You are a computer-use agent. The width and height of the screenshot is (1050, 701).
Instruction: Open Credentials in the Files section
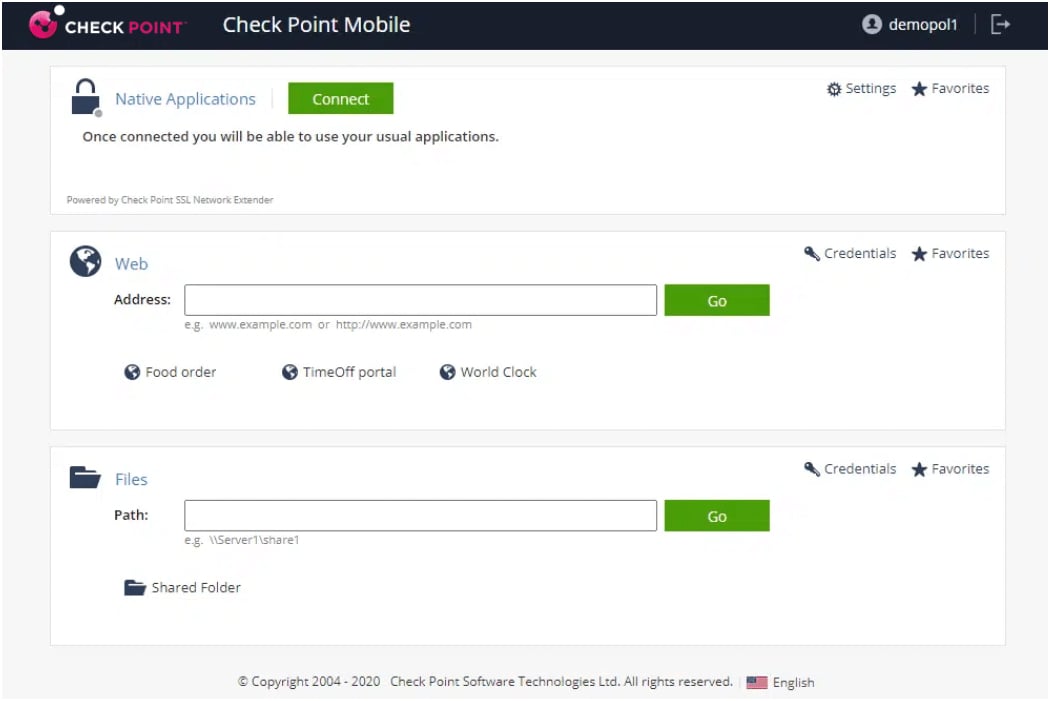click(849, 468)
